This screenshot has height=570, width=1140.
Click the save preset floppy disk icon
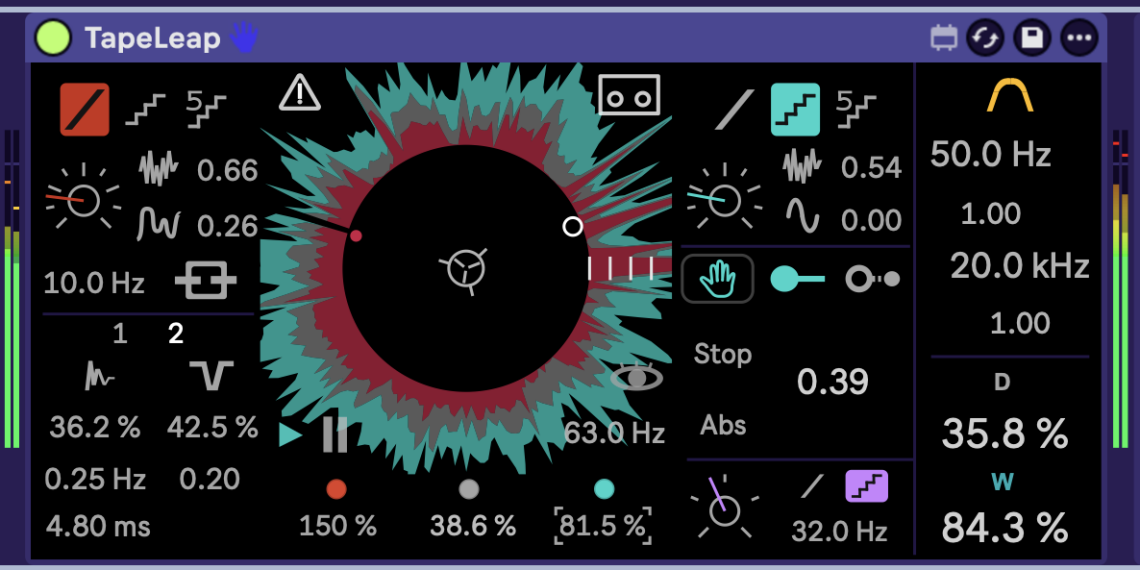coord(1031,38)
